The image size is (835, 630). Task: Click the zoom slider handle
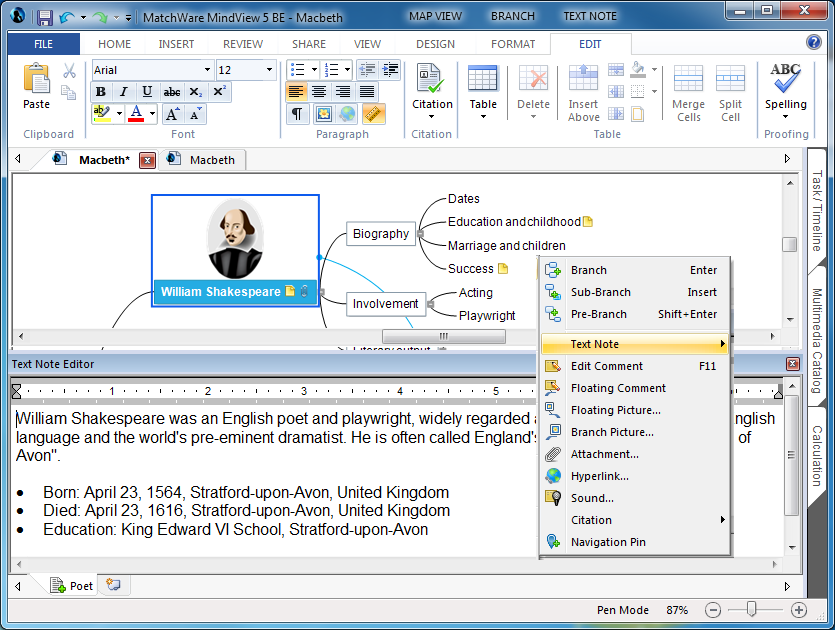click(x=751, y=609)
